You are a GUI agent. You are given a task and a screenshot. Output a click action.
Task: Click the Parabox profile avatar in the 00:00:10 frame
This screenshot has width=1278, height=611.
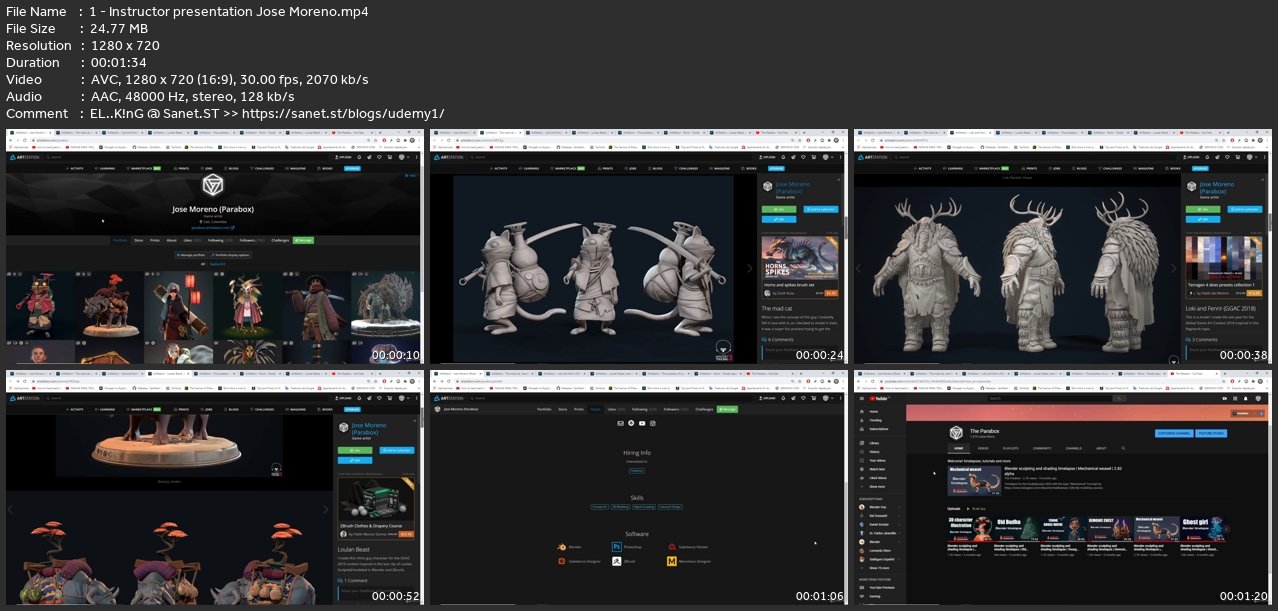tap(213, 185)
